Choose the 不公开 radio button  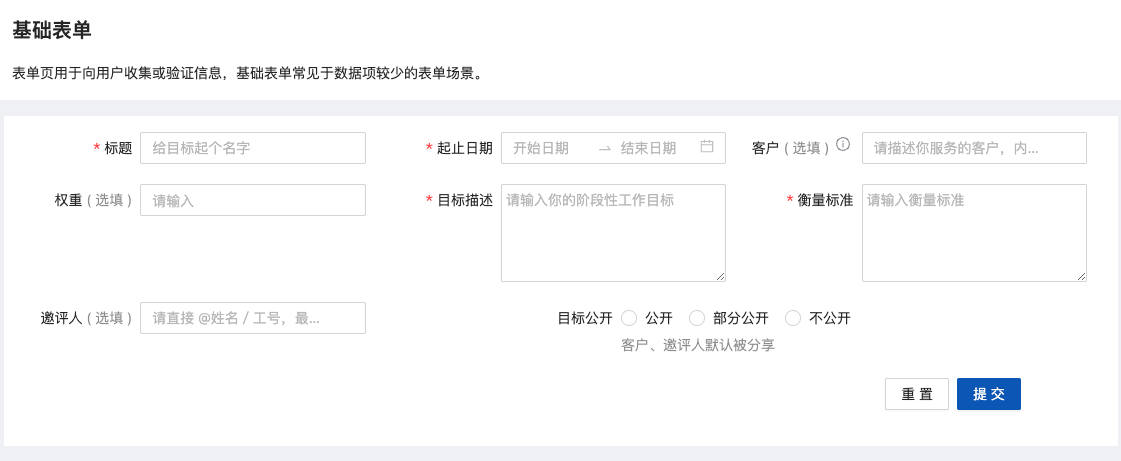tap(793, 318)
